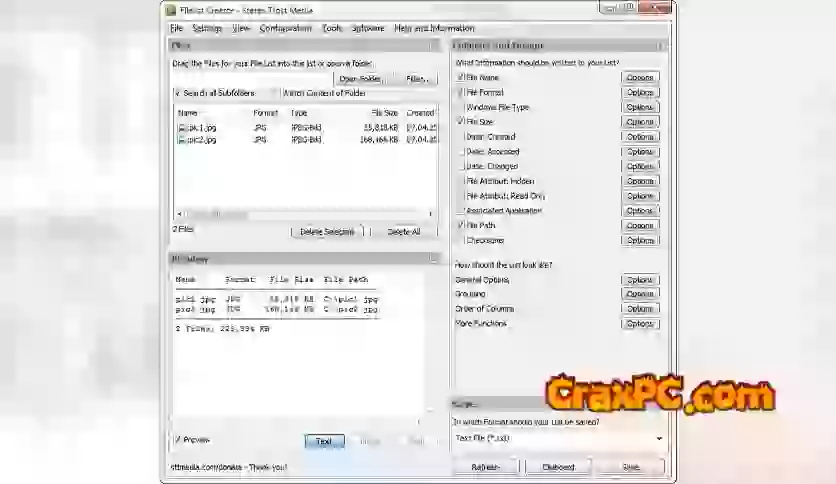Click the Clipboard button

pyautogui.click(x=558, y=467)
